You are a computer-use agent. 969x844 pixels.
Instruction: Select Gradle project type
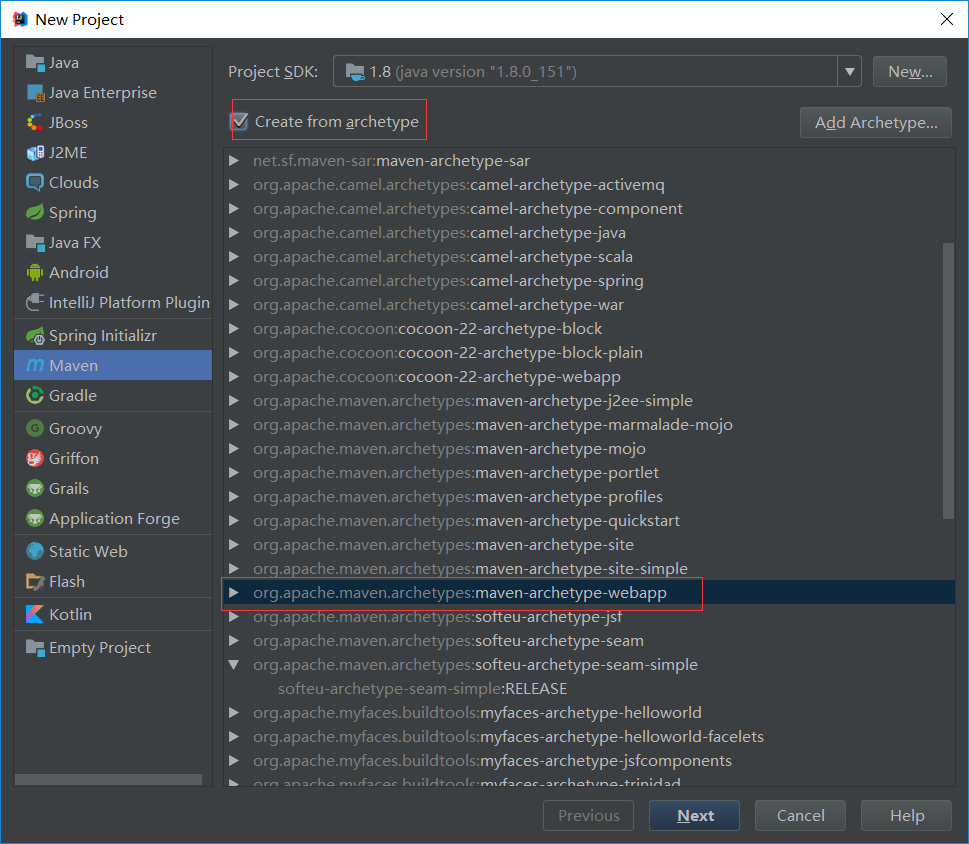(x=113, y=395)
